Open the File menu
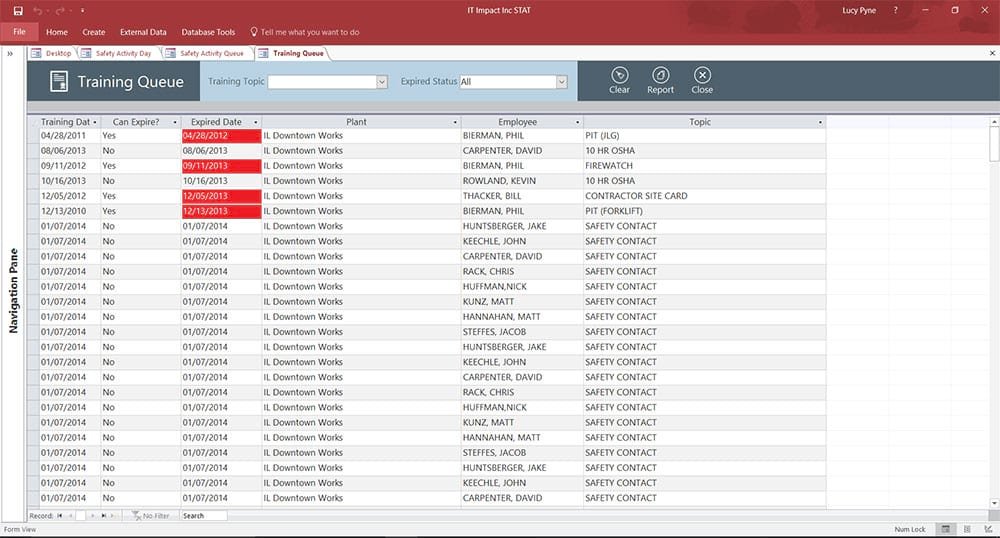 click(x=19, y=32)
